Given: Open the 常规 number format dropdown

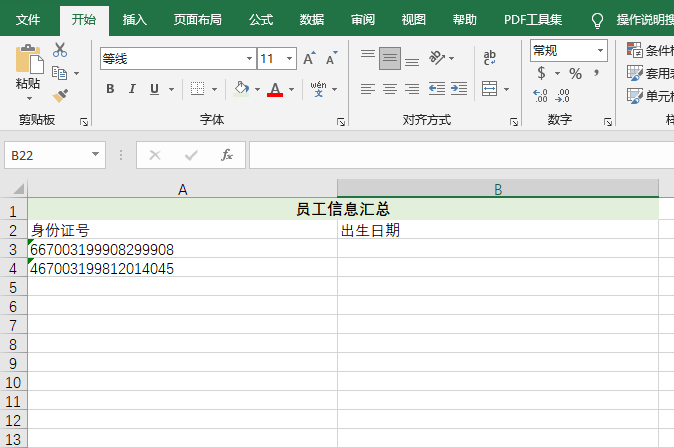Looking at the screenshot, I should [600, 51].
